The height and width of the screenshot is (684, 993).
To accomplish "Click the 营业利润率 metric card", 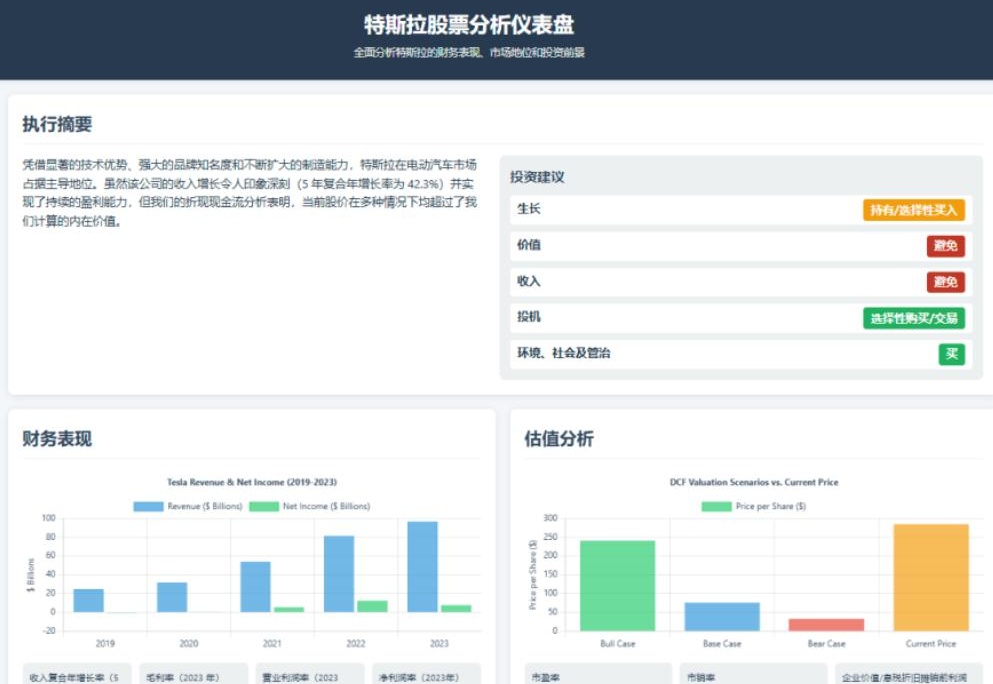I will pos(310,674).
